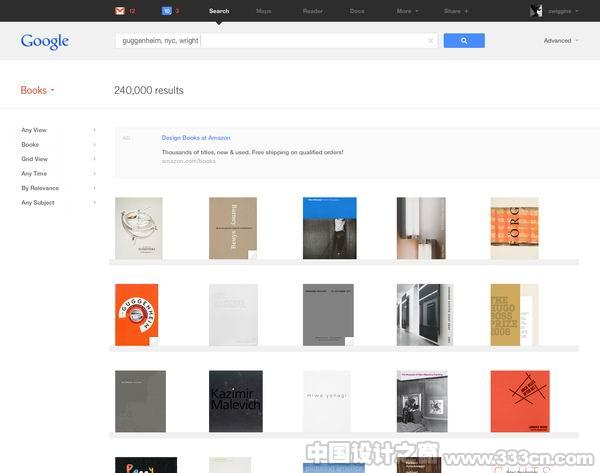Image resolution: width=600 pixels, height=473 pixels.
Task: Expand the By Relevance sort filter
Action: [58, 188]
